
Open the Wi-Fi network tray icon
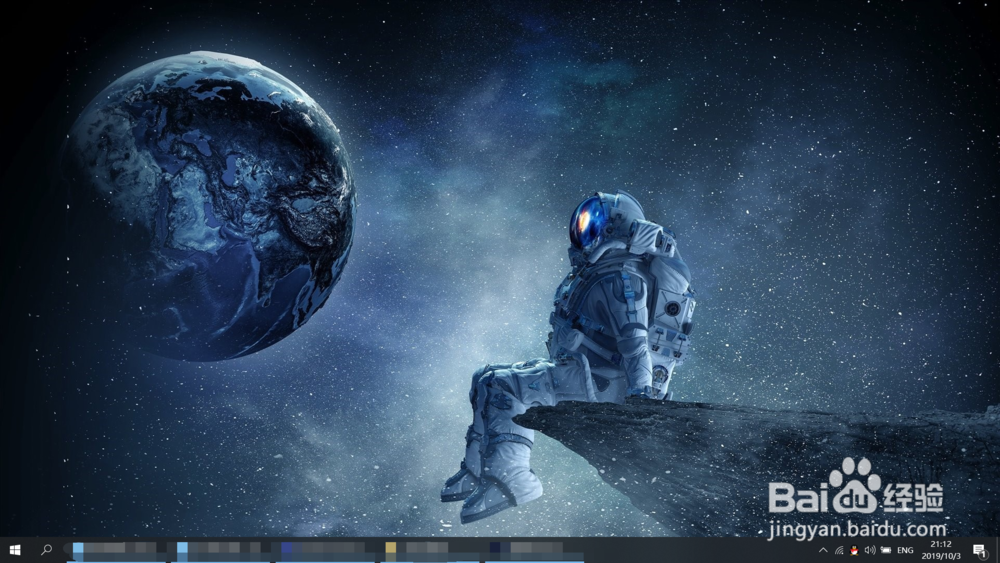[x=839, y=550]
